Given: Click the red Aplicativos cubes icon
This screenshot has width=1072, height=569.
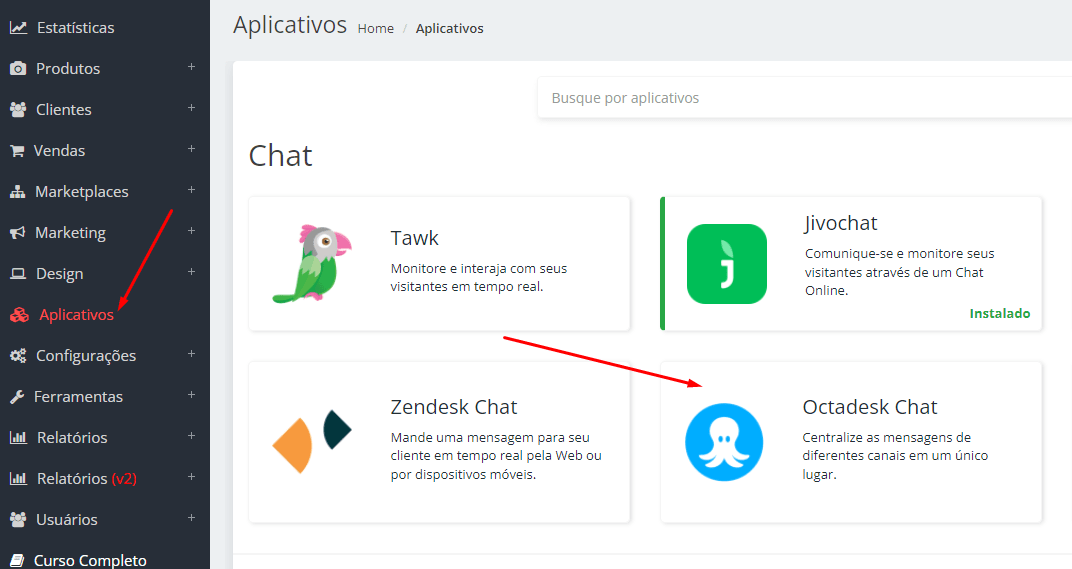Looking at the screenshot, I should click(19, 315).
